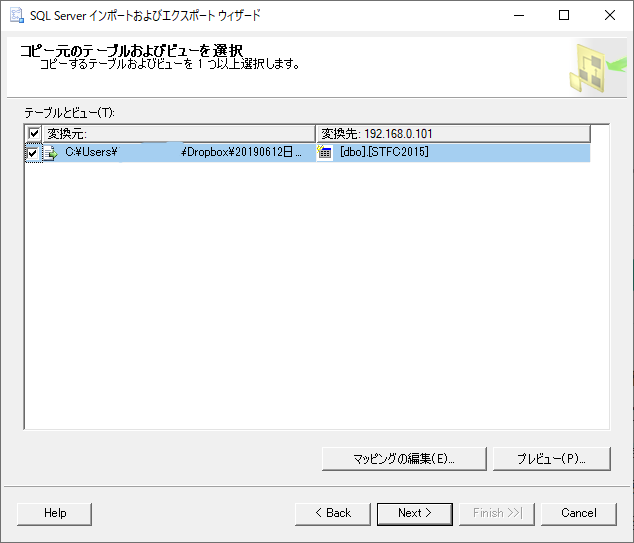Click the source flat file icon in the row

49,153
